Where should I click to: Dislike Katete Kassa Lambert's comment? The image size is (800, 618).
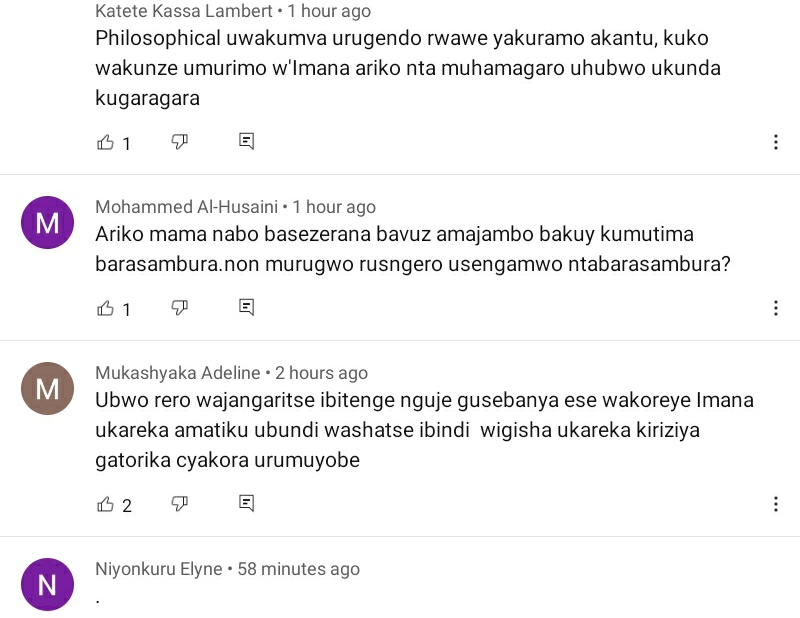[x=180, y=142]
